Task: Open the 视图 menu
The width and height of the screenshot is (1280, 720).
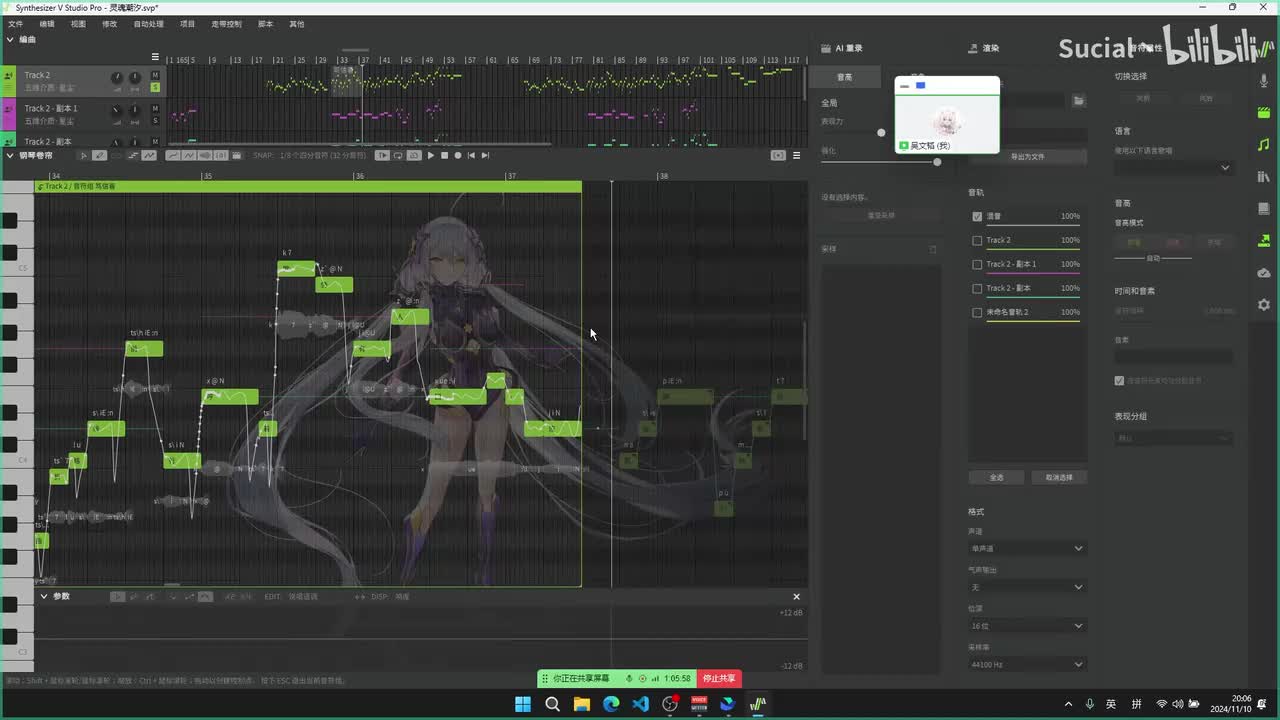Action: (78, 24)
